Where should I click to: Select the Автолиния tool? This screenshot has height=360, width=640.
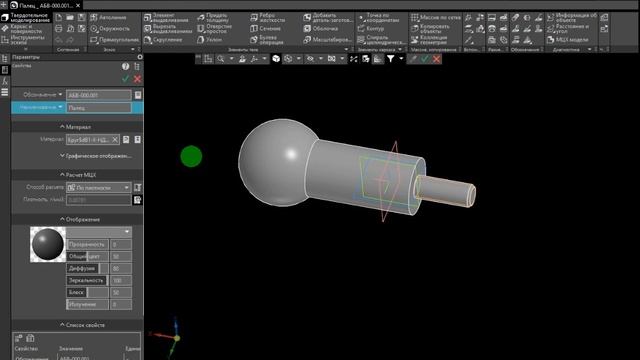[109, 18]
